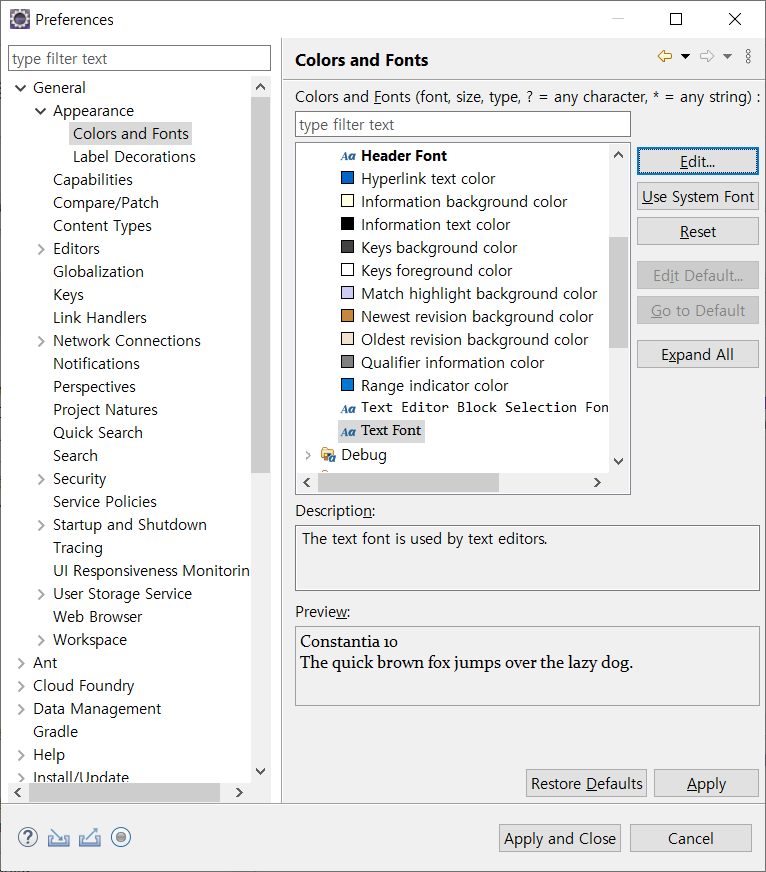Image resolution: width=766 pixels, height=872 pixels.
Task: Select the Qualifier information color swatch
Action: [x=347, y=362]
